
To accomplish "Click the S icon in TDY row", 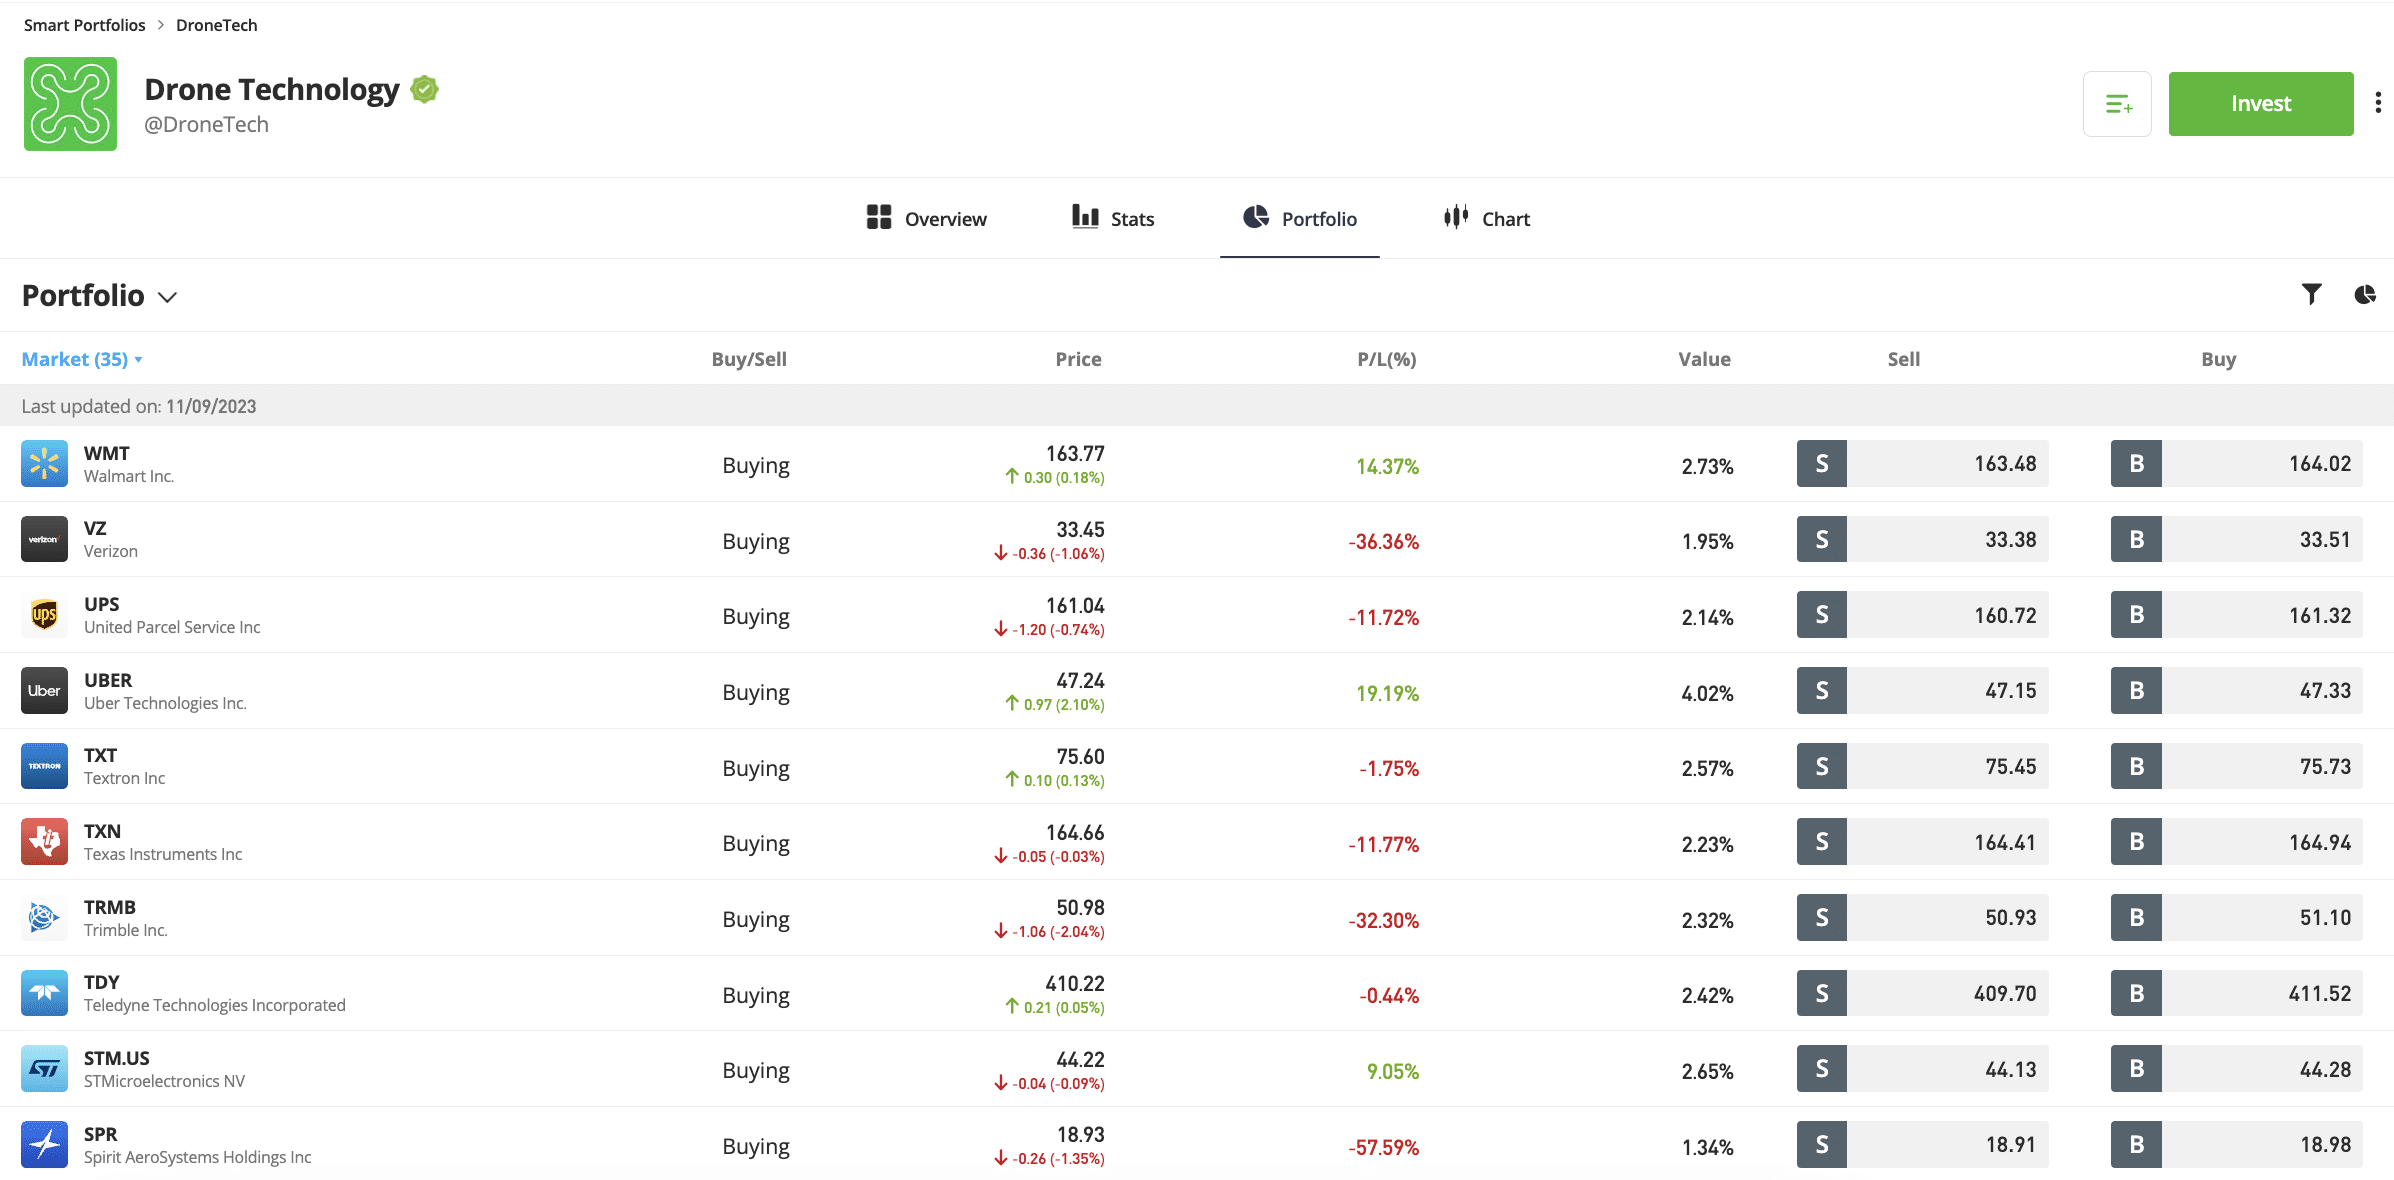I will click(x=1822, y=994).
